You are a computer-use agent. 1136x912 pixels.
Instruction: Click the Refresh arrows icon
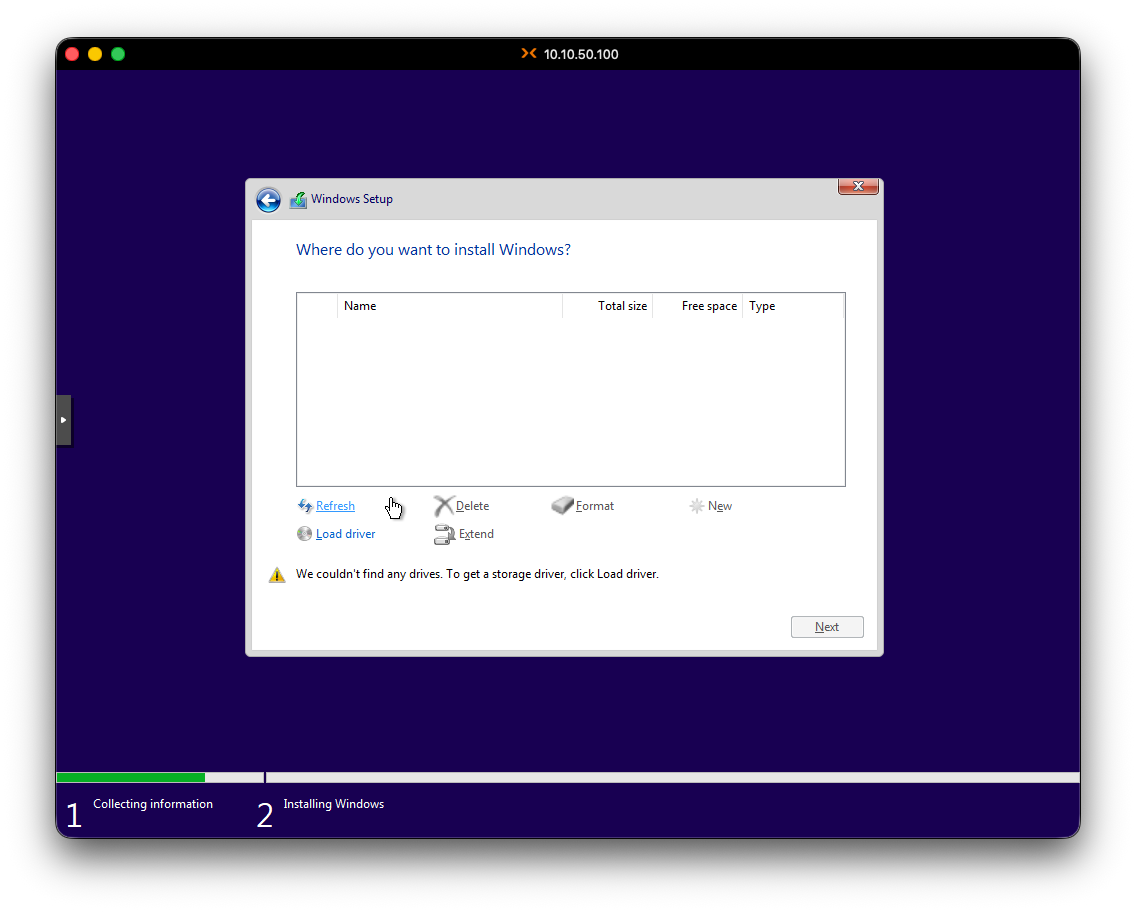305,506
